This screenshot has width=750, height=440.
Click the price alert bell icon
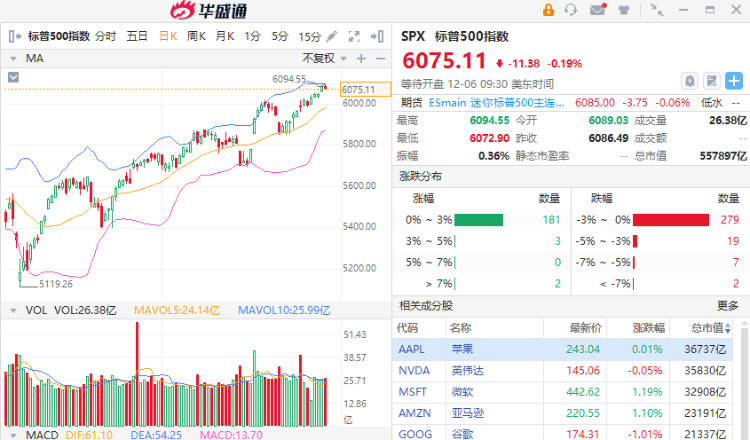(691, 81)
